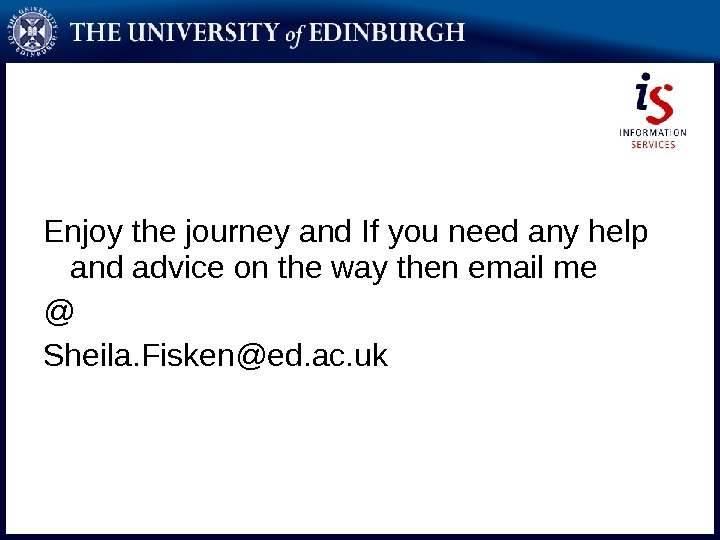
Task: Click the red "SERVICES" label
Action: point(653,145)
